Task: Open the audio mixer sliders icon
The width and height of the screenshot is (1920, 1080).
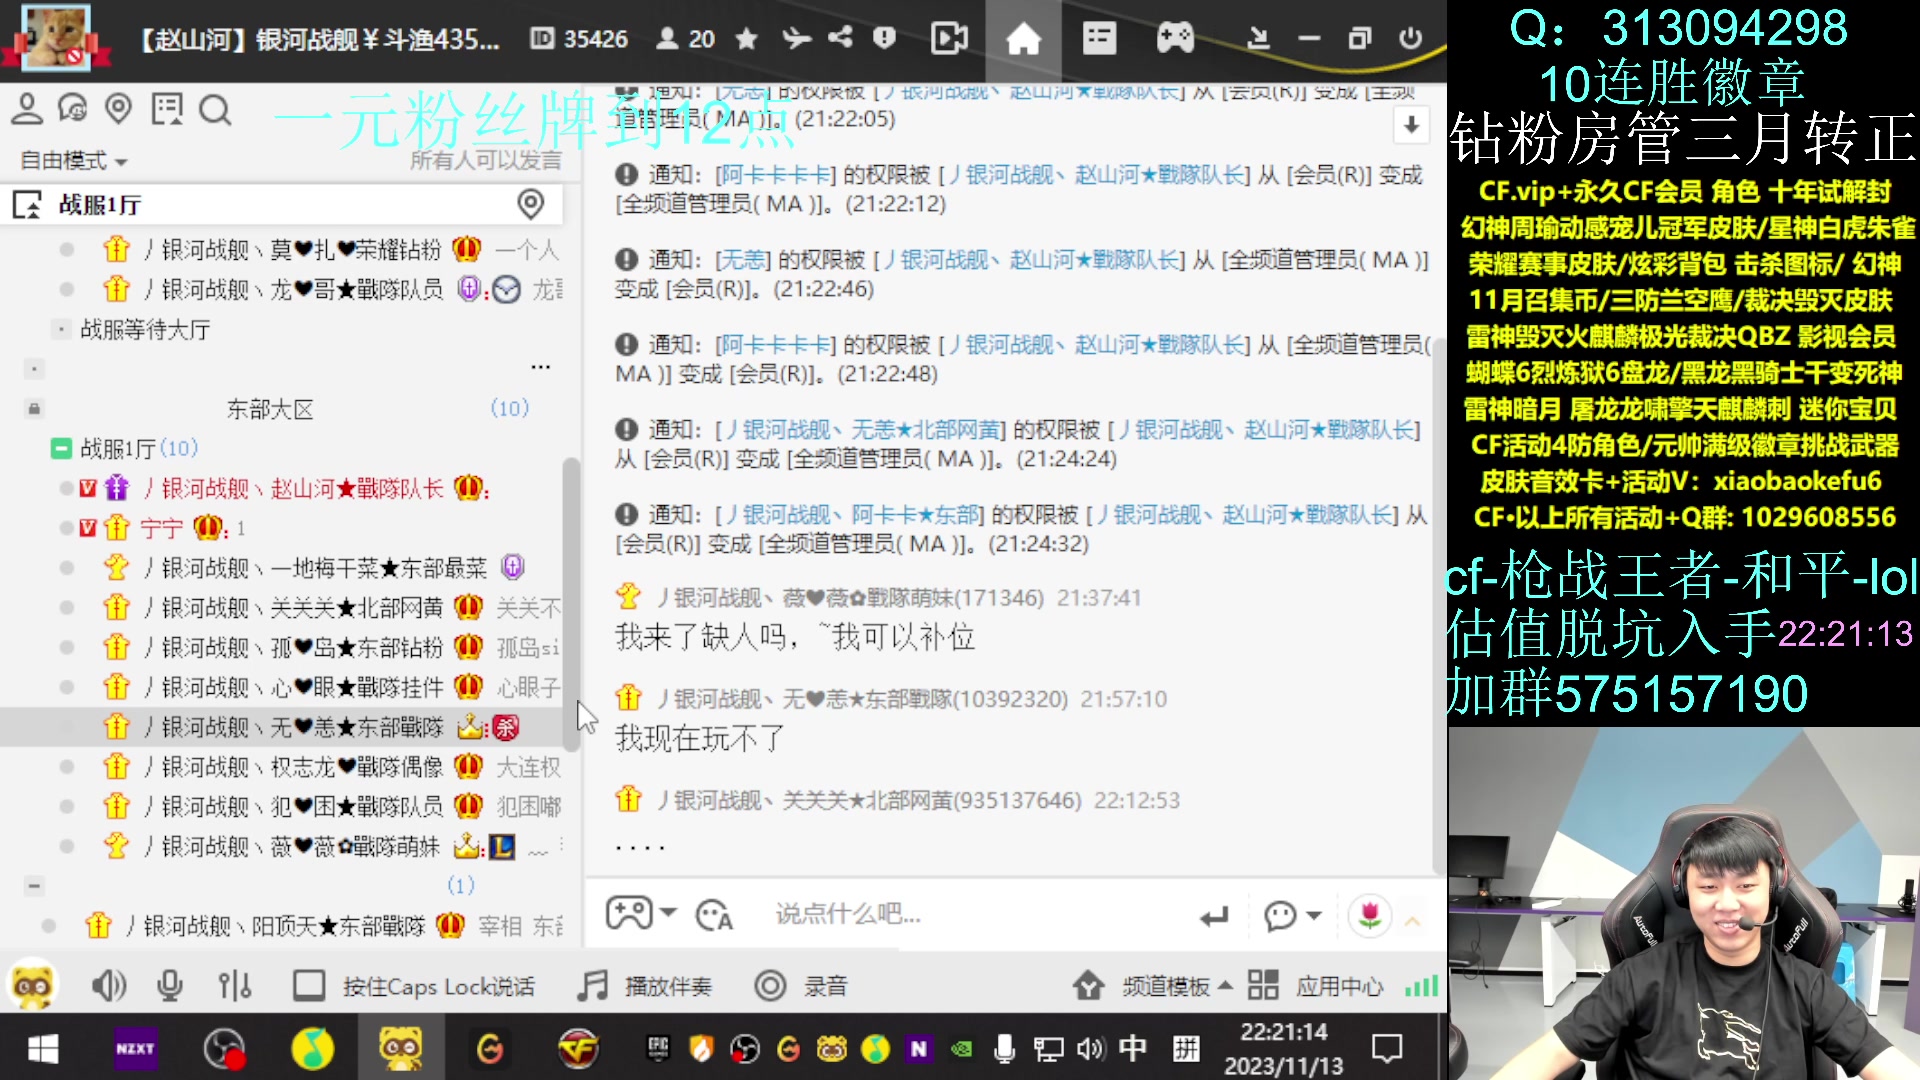Action: [x=234, y=986]
